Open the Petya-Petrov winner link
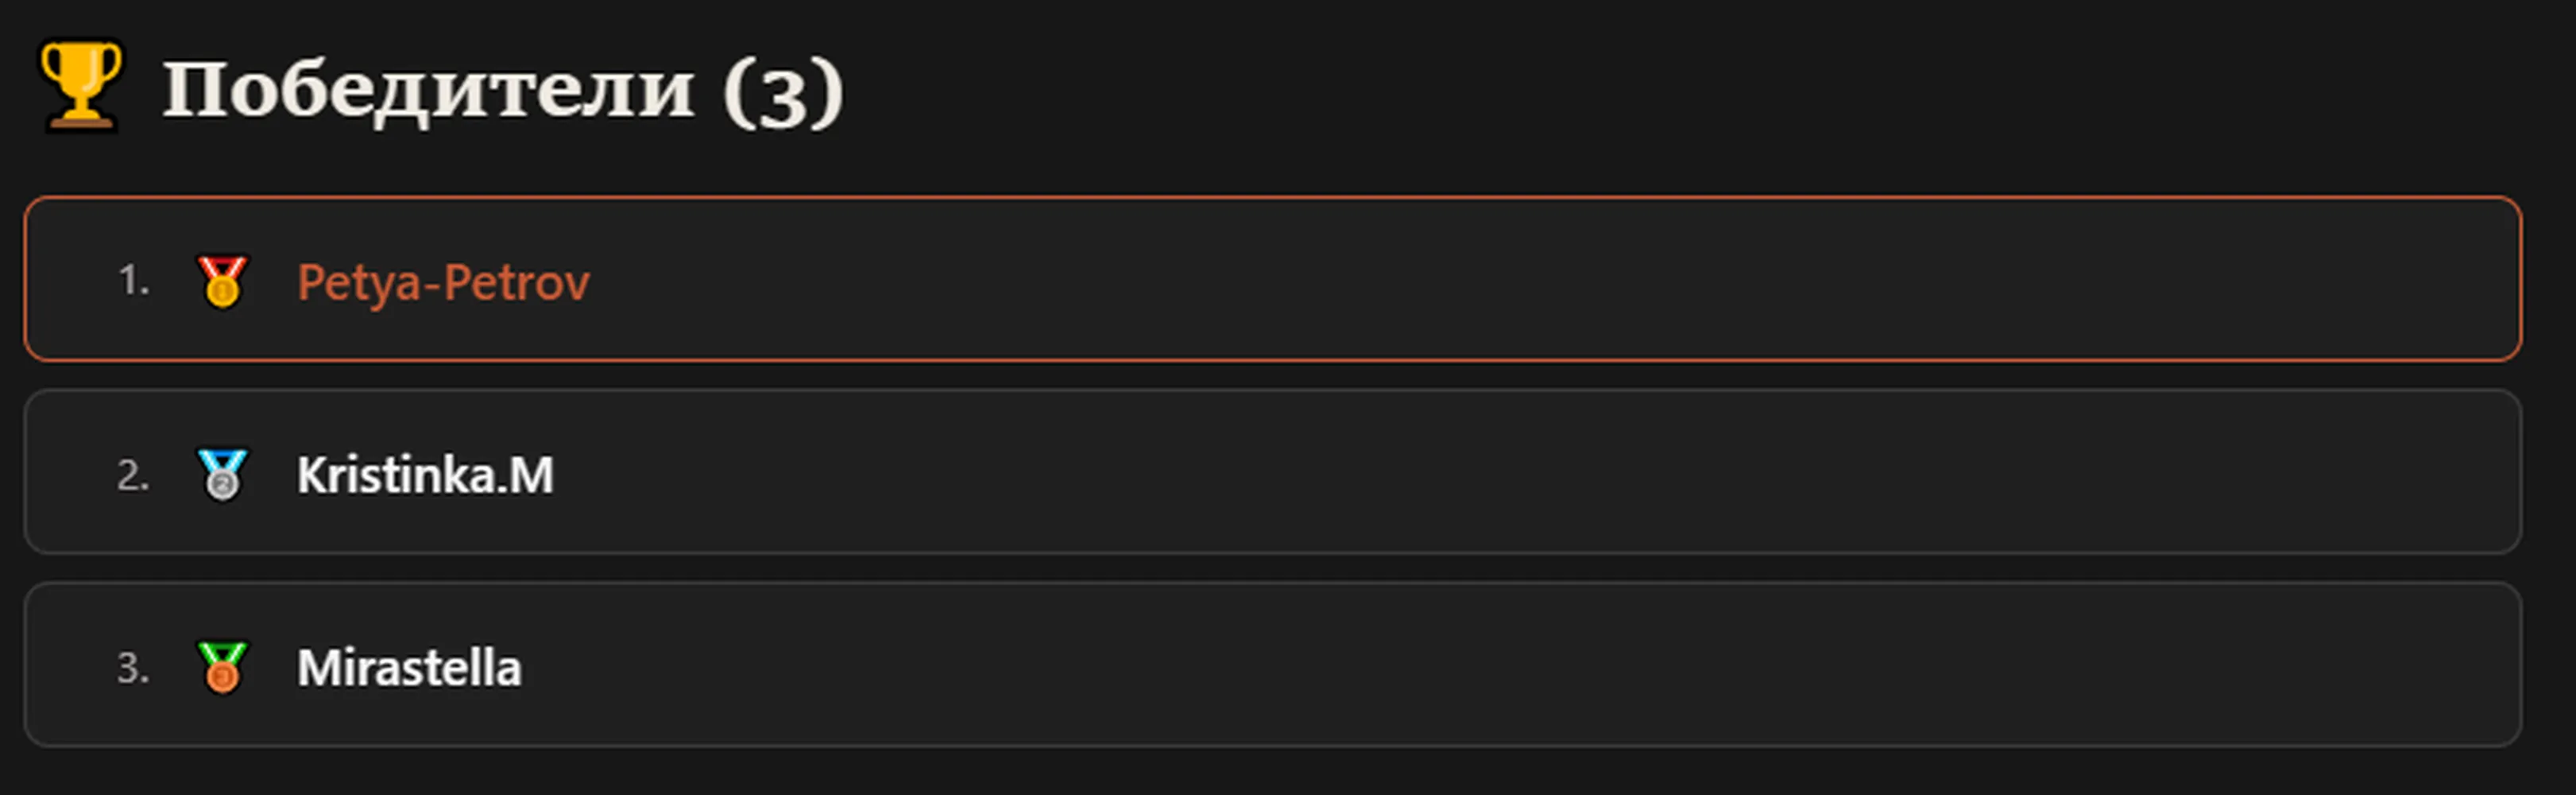This screenshot has height=795, width=2576. 443,282
